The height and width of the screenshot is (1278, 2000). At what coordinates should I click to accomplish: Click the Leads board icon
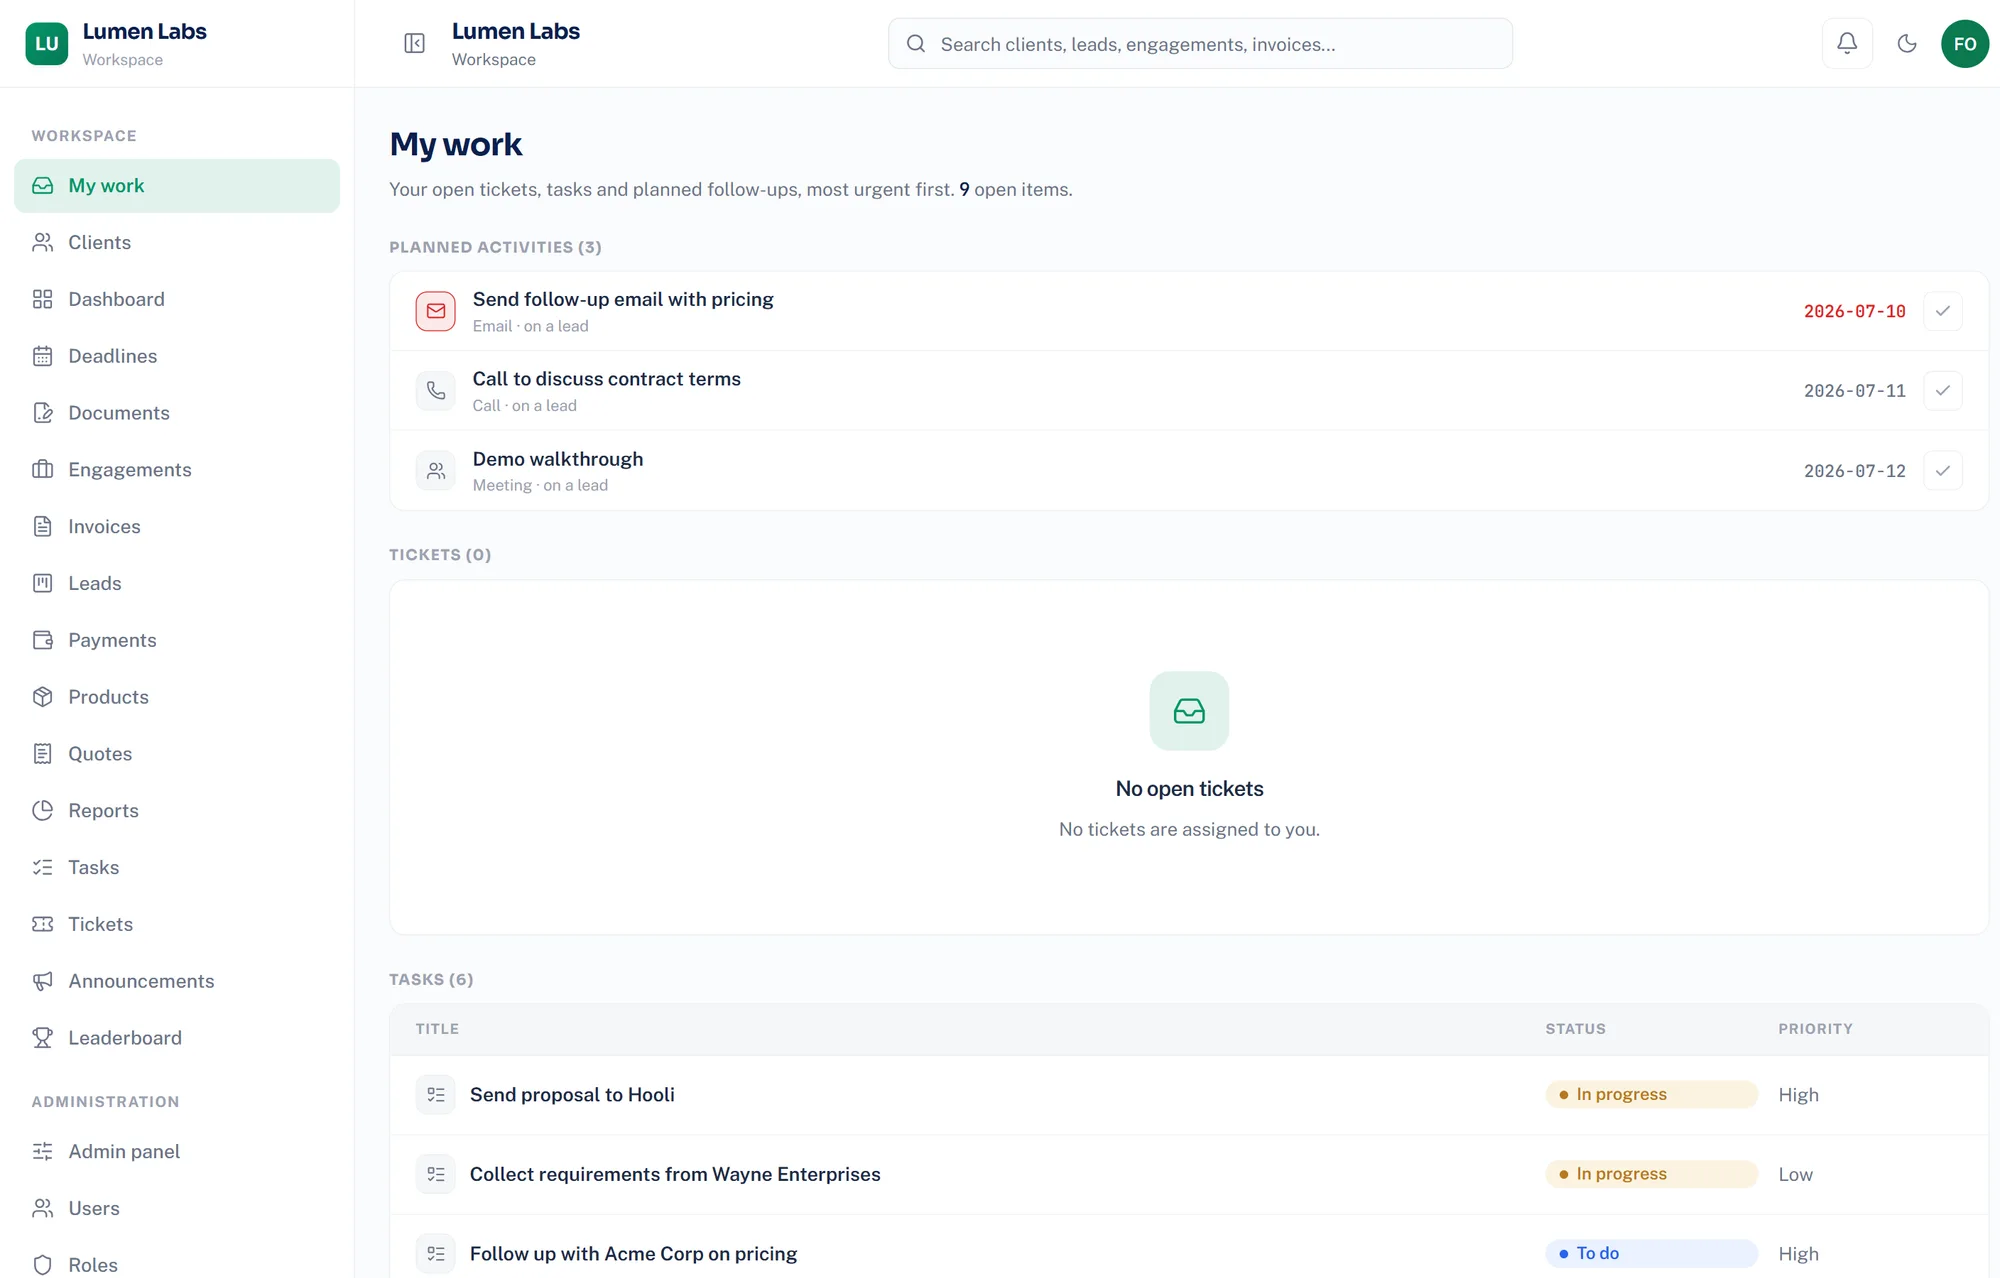pos(42,583)
